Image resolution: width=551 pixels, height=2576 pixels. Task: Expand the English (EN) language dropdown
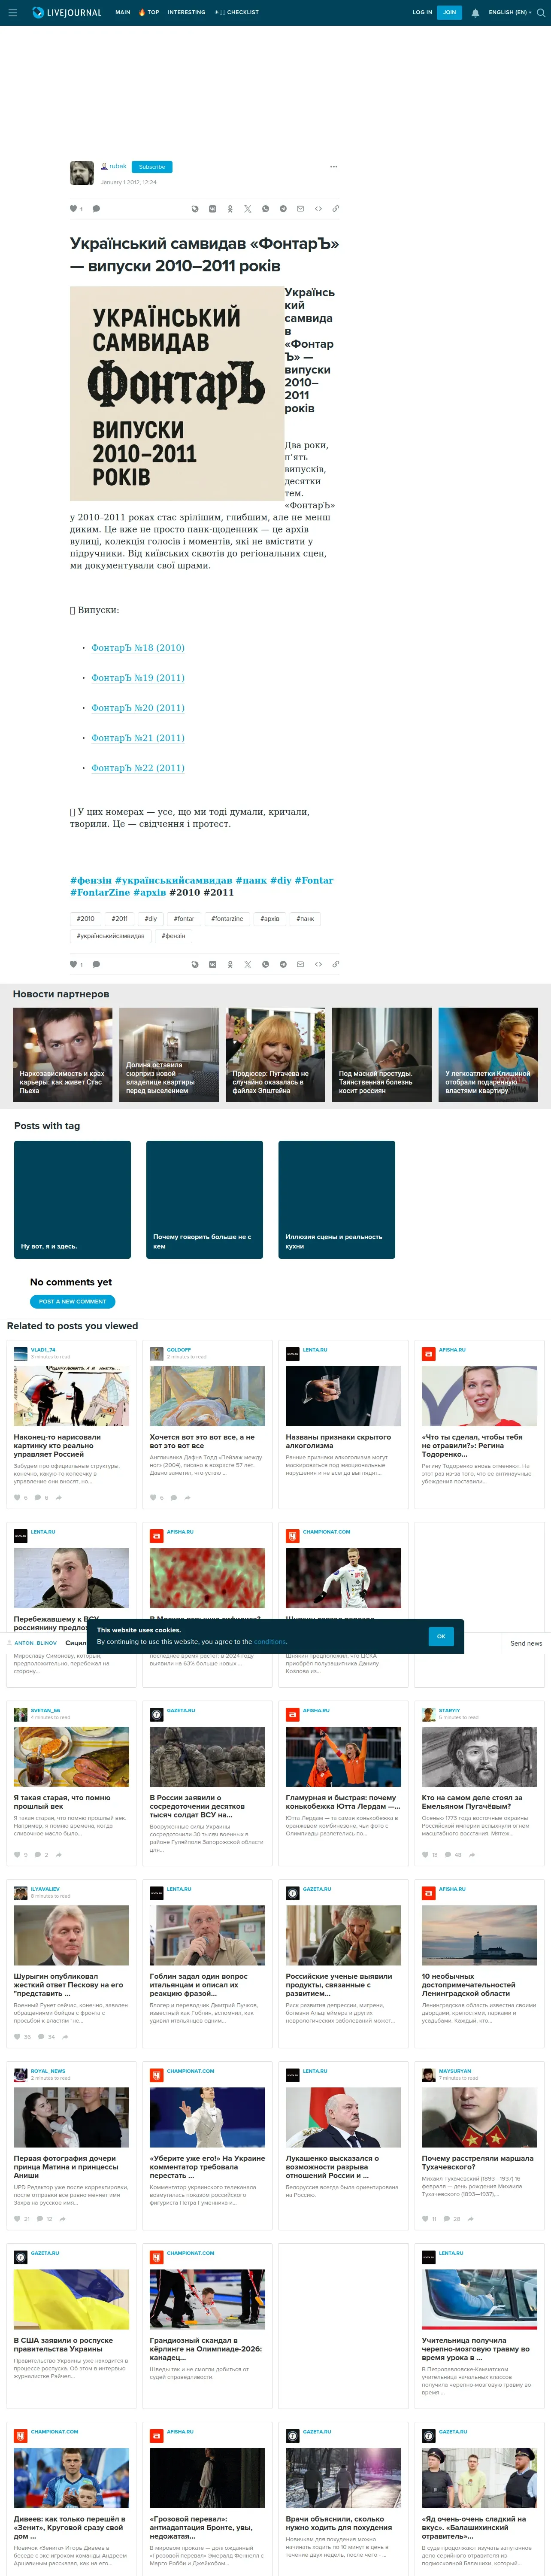(x=510, y=13)
